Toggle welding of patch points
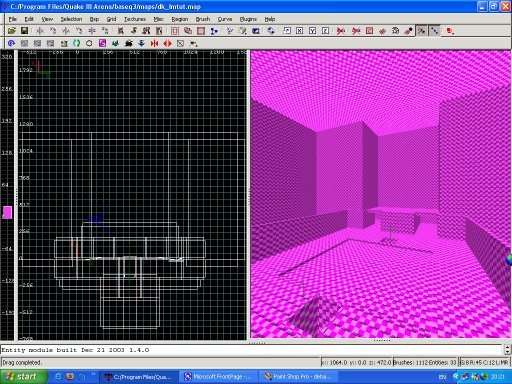The width and height of the screenshot is (512, 384). pos(422,31)
